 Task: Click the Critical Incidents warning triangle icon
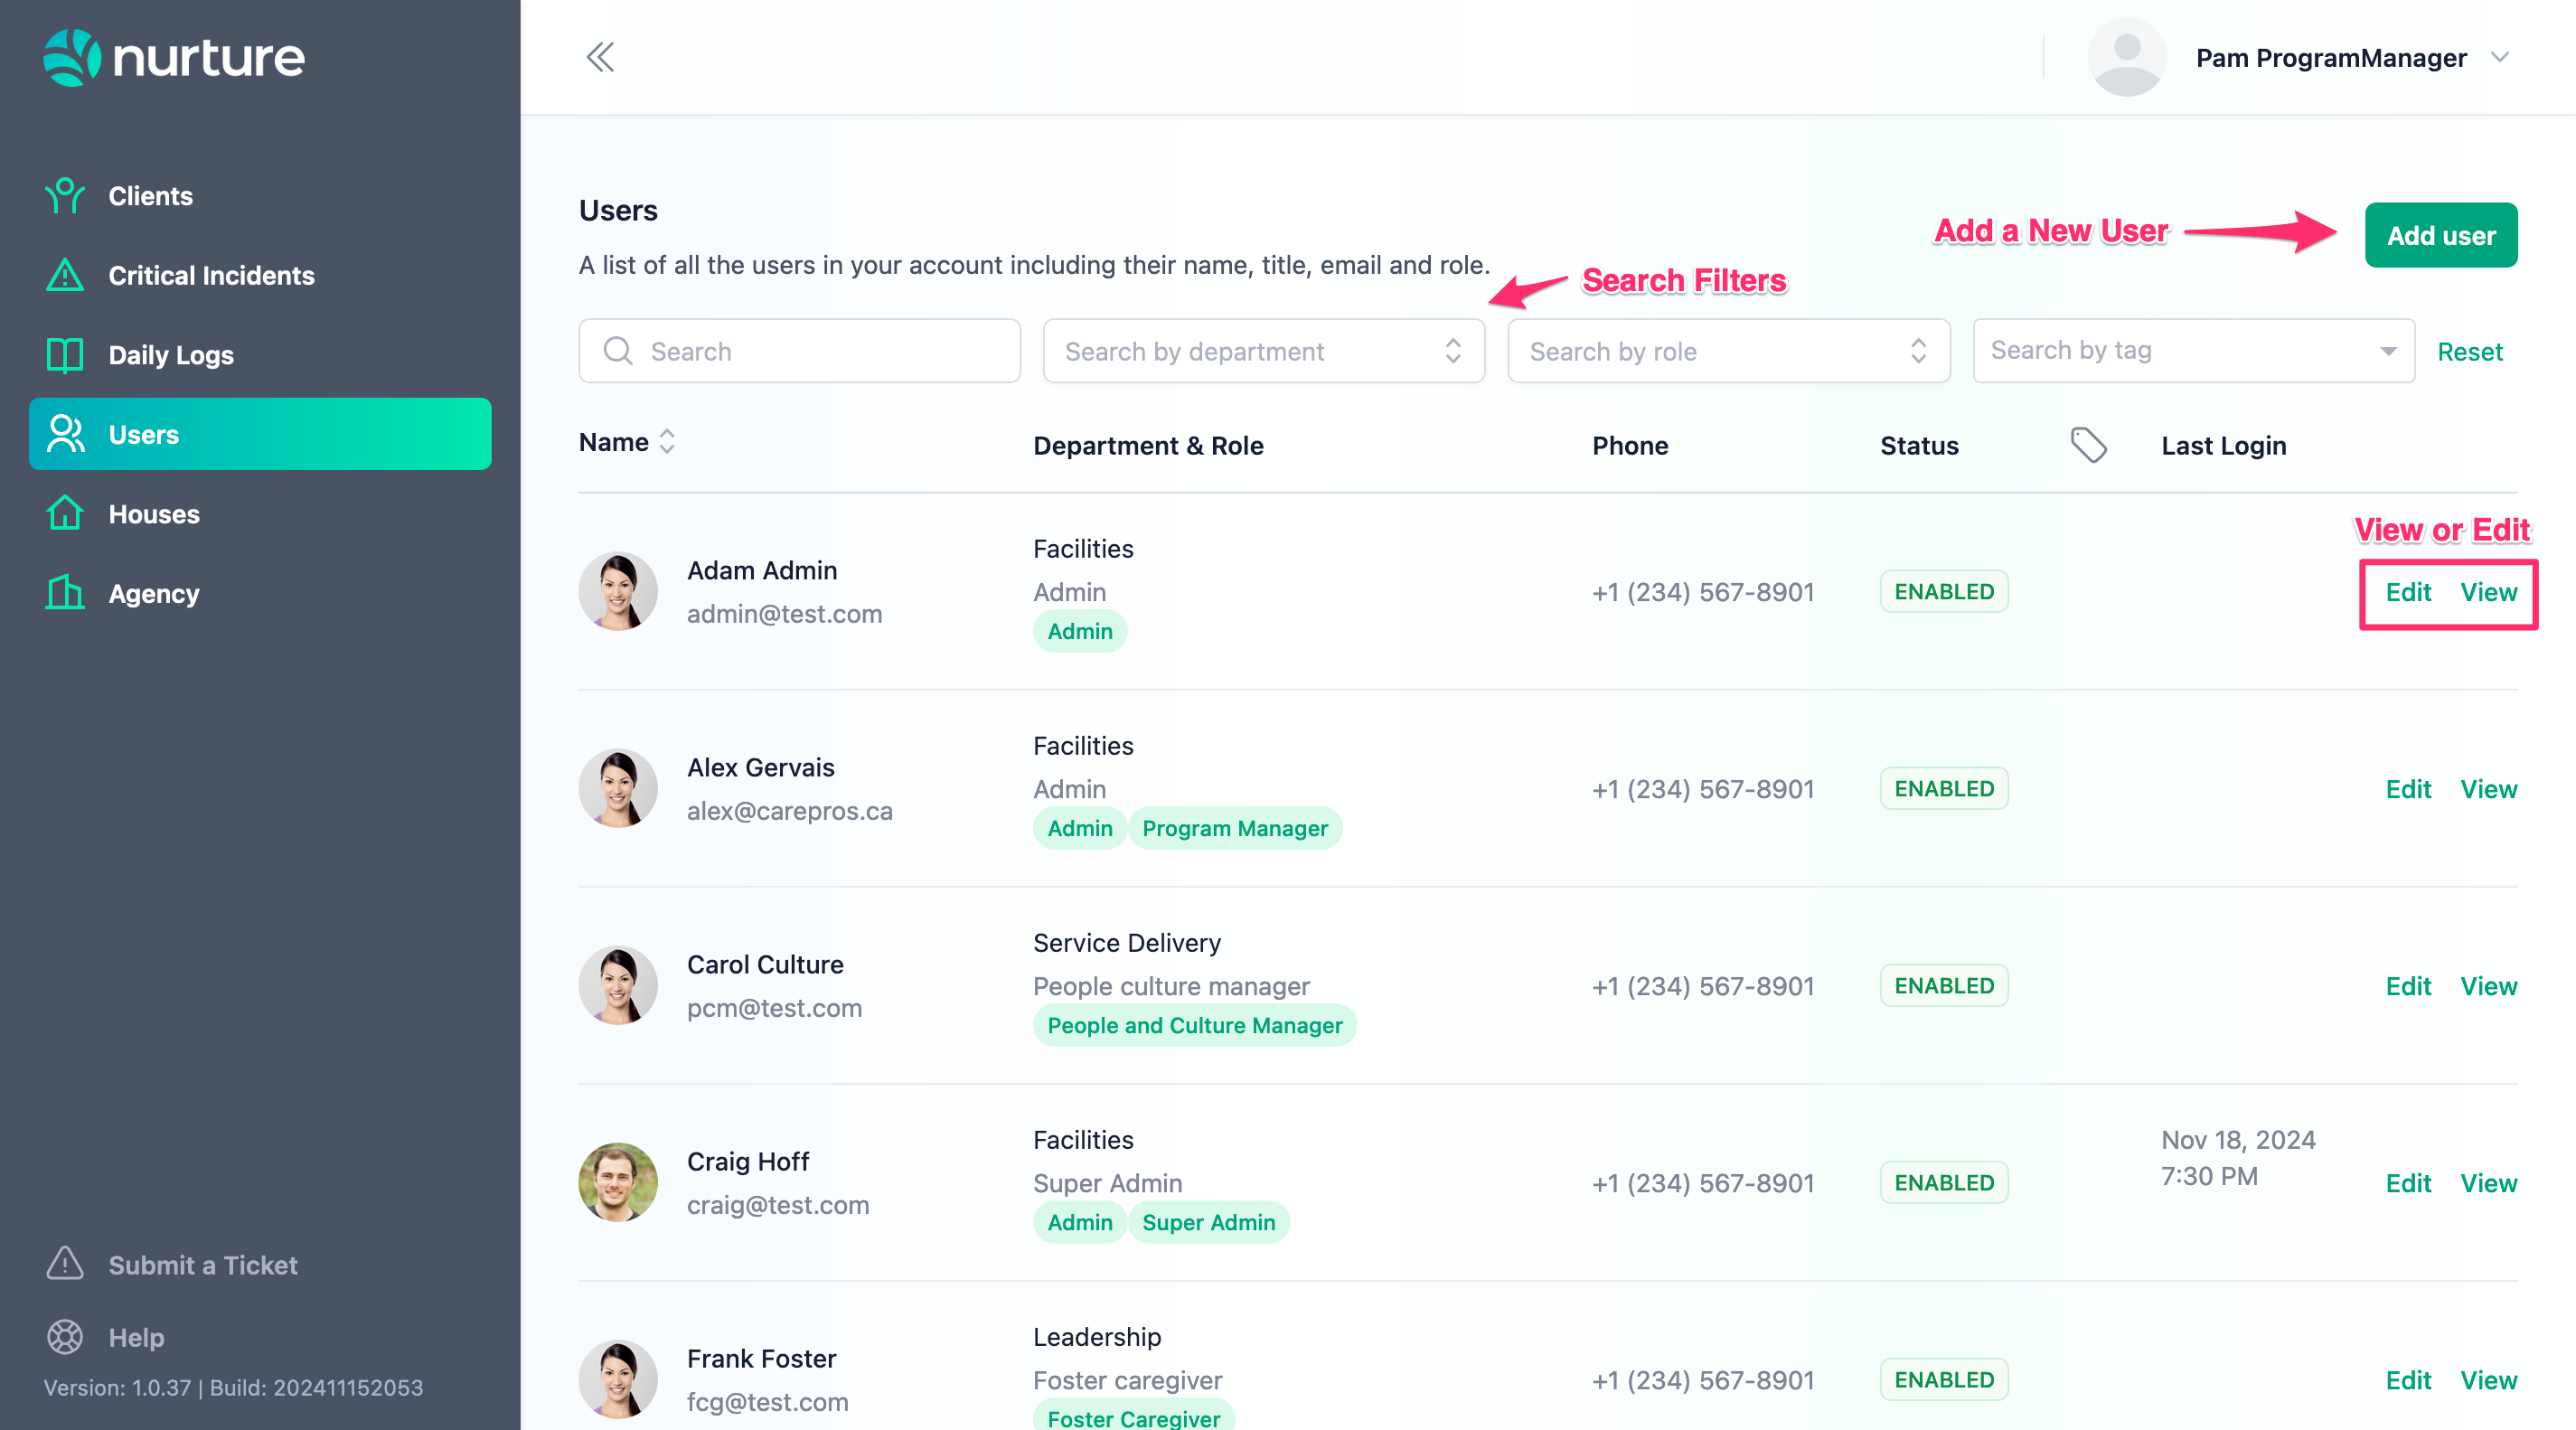pos(65,275)
